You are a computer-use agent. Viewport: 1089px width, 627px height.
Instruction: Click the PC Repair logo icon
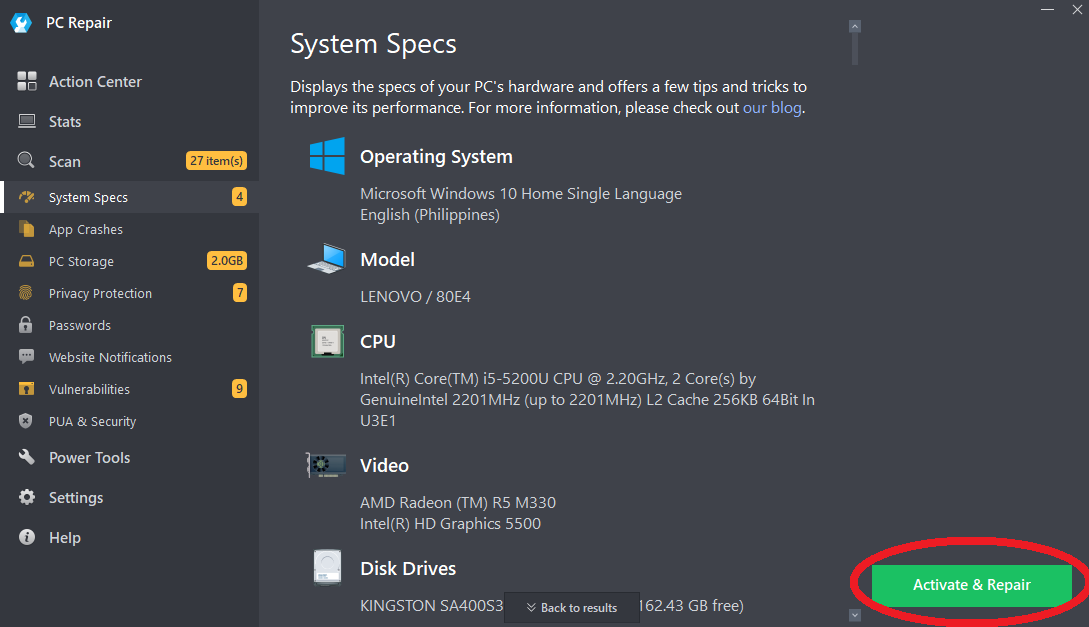[21, 23]
